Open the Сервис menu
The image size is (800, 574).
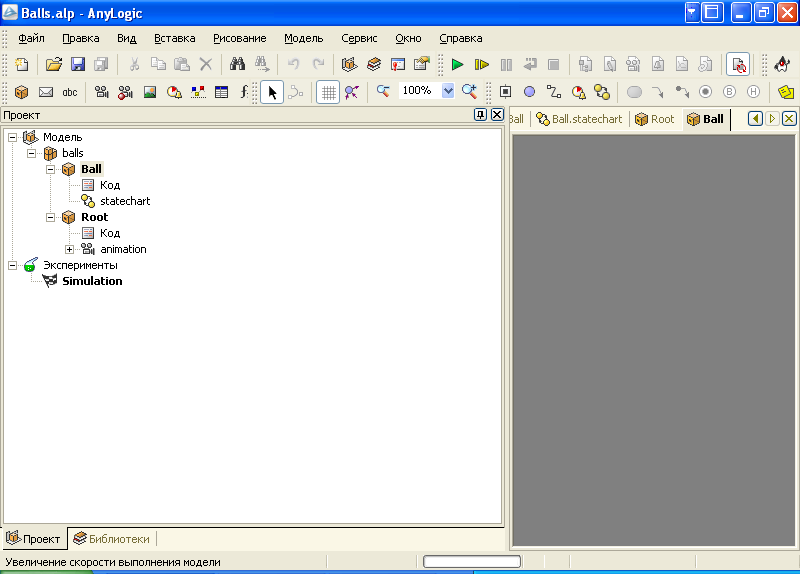point(359,38)
